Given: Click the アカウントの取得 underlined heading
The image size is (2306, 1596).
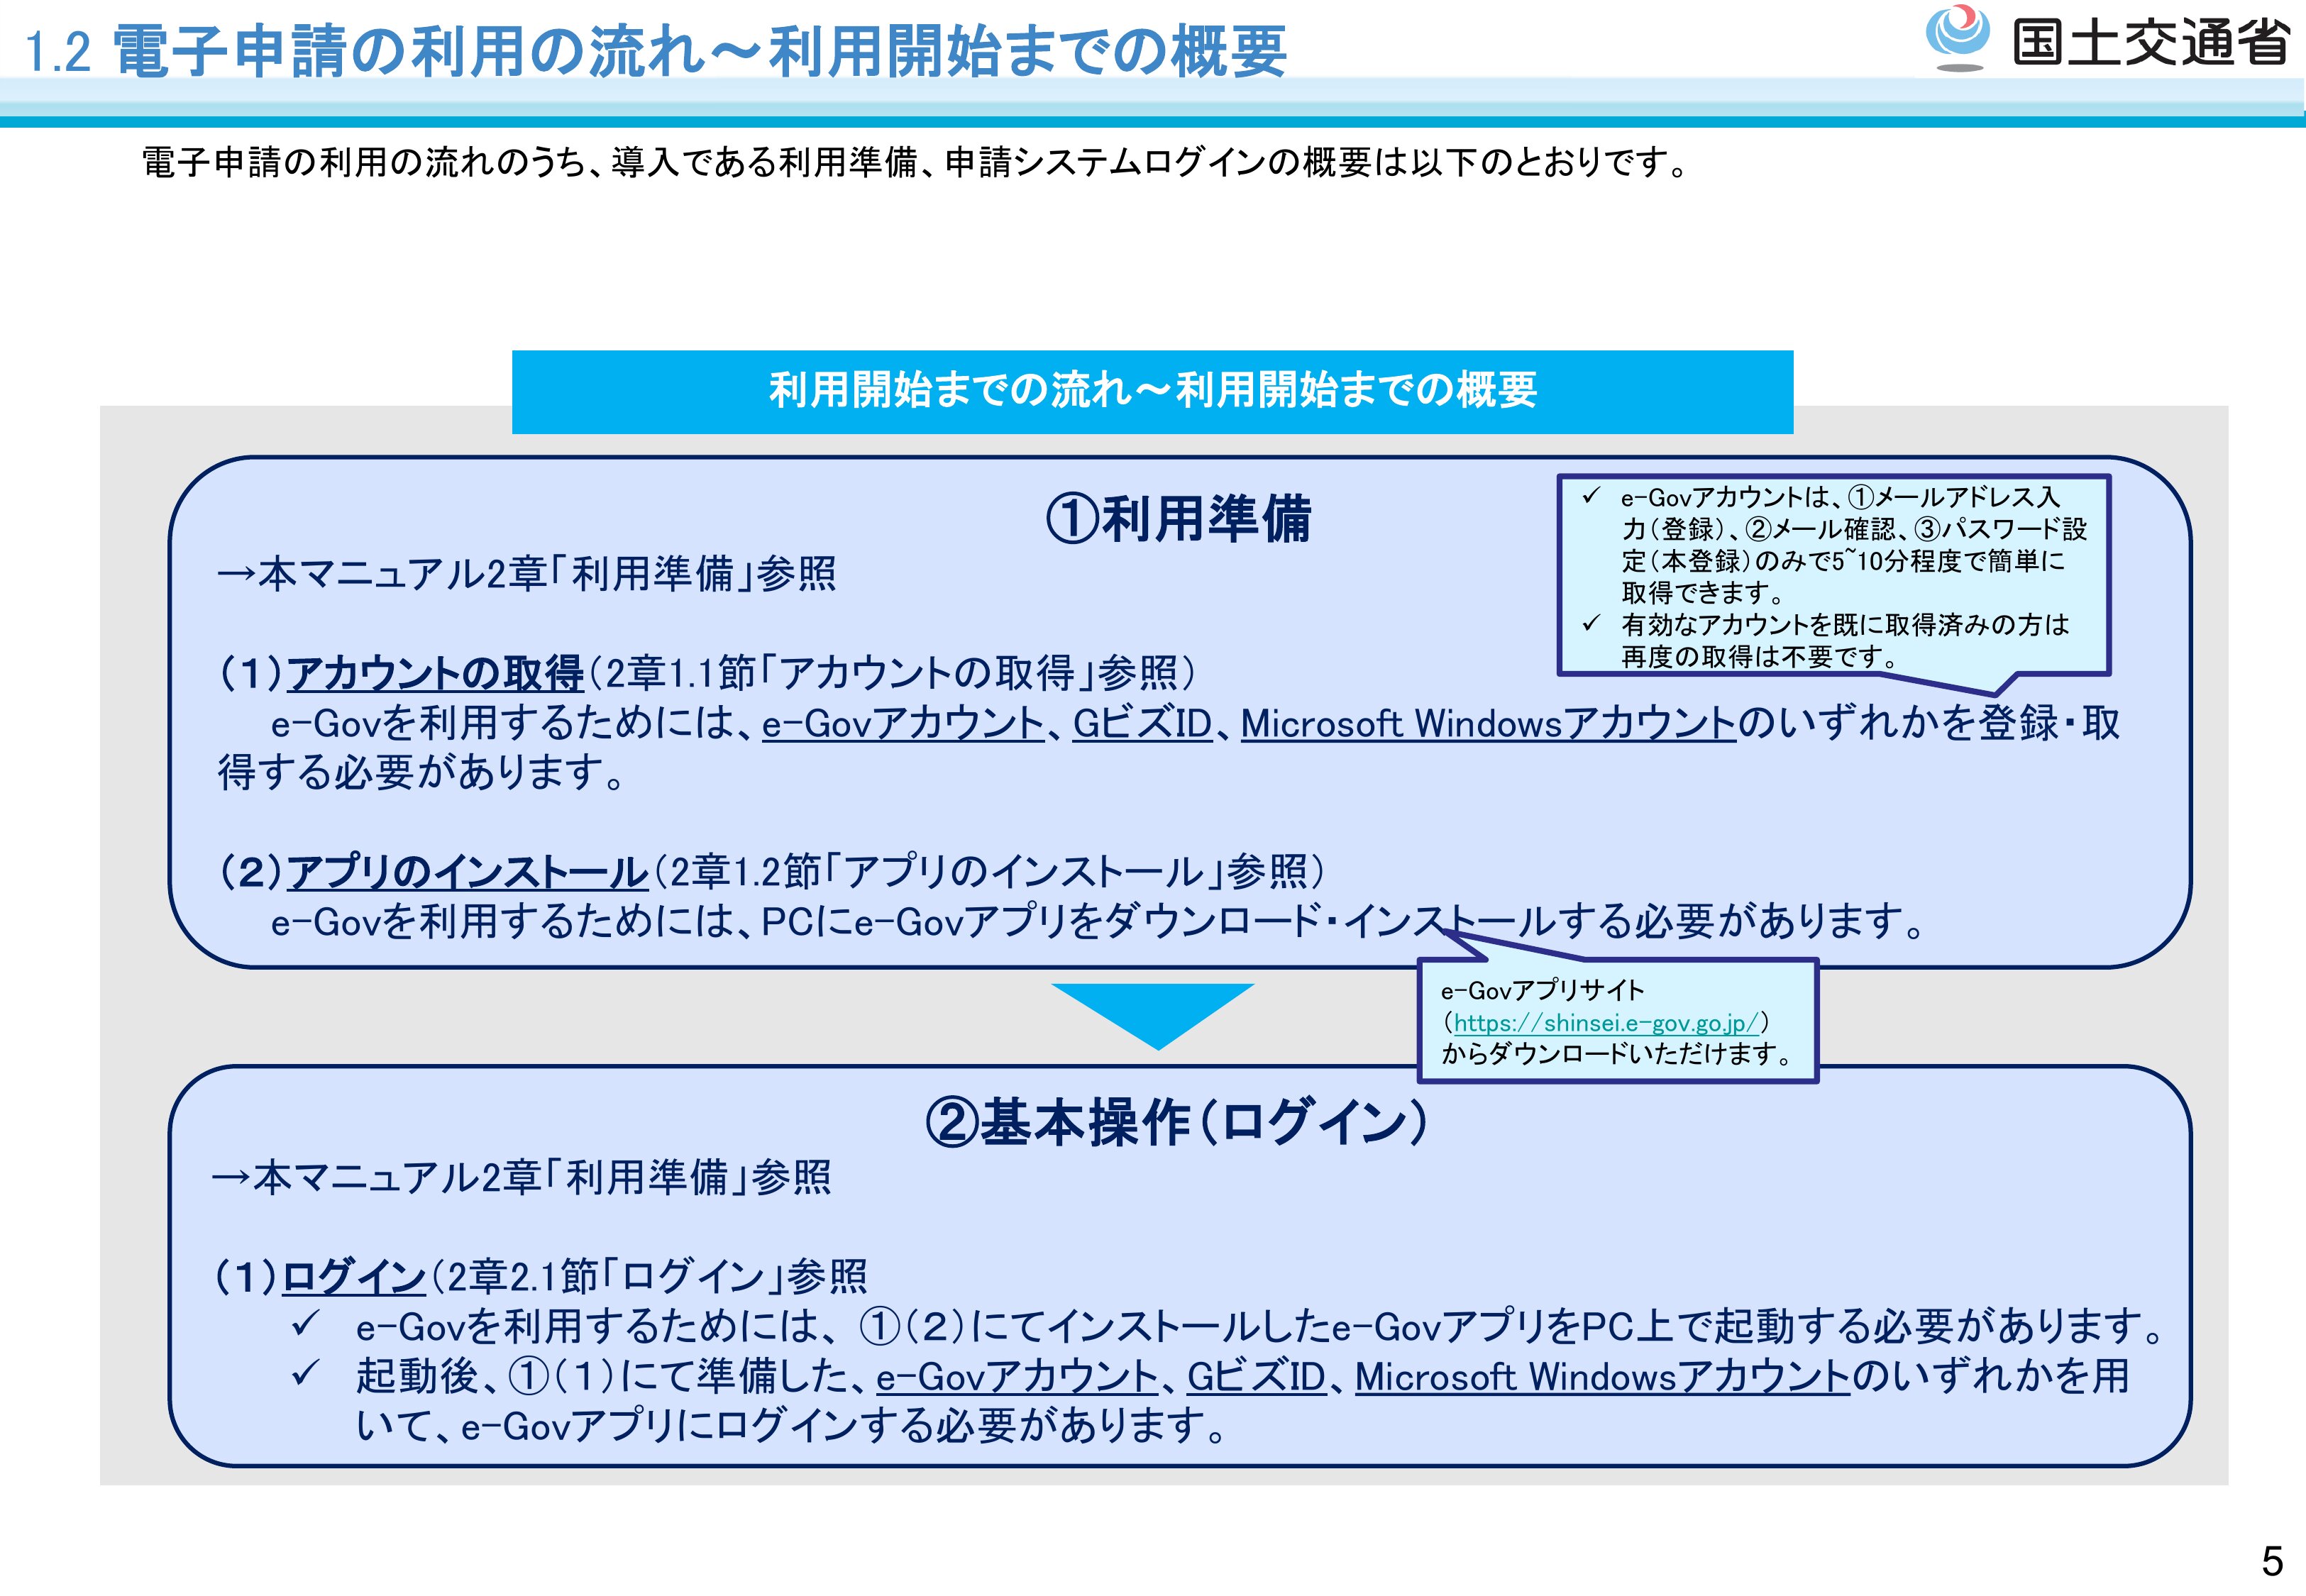Looking at the screenshot, I should point(435,673).
